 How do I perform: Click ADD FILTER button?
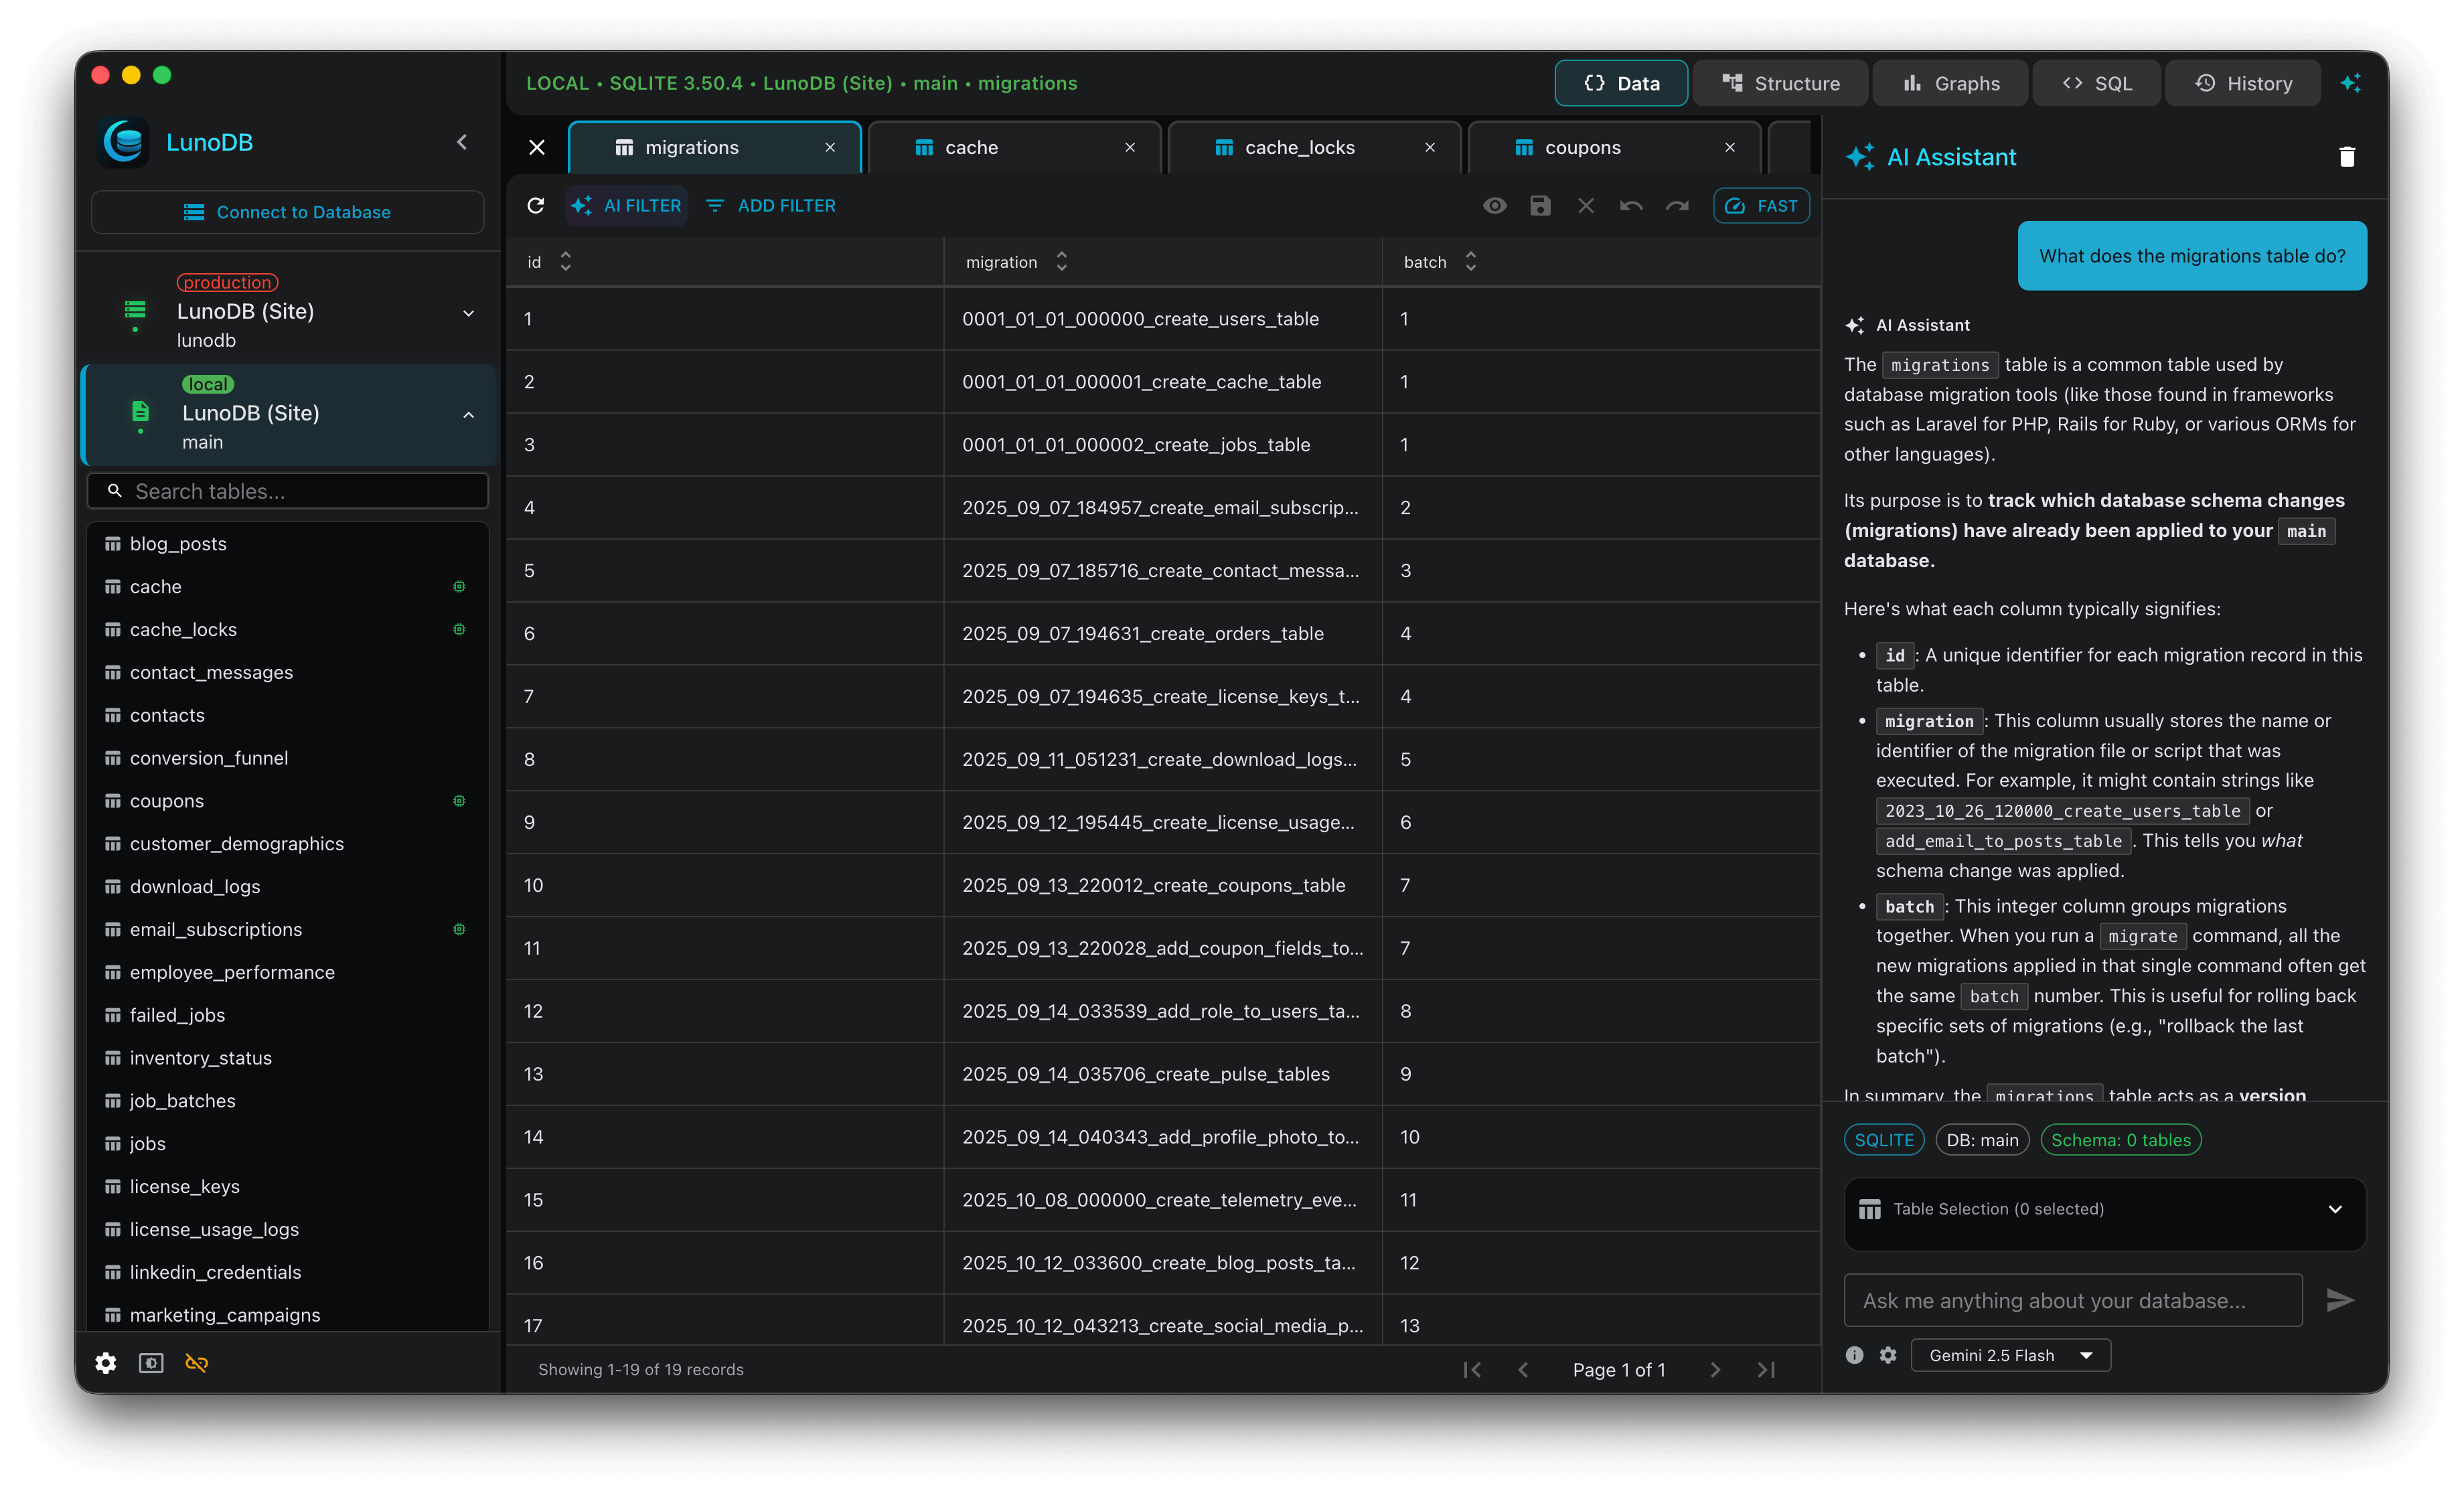(x=771, y=205)
